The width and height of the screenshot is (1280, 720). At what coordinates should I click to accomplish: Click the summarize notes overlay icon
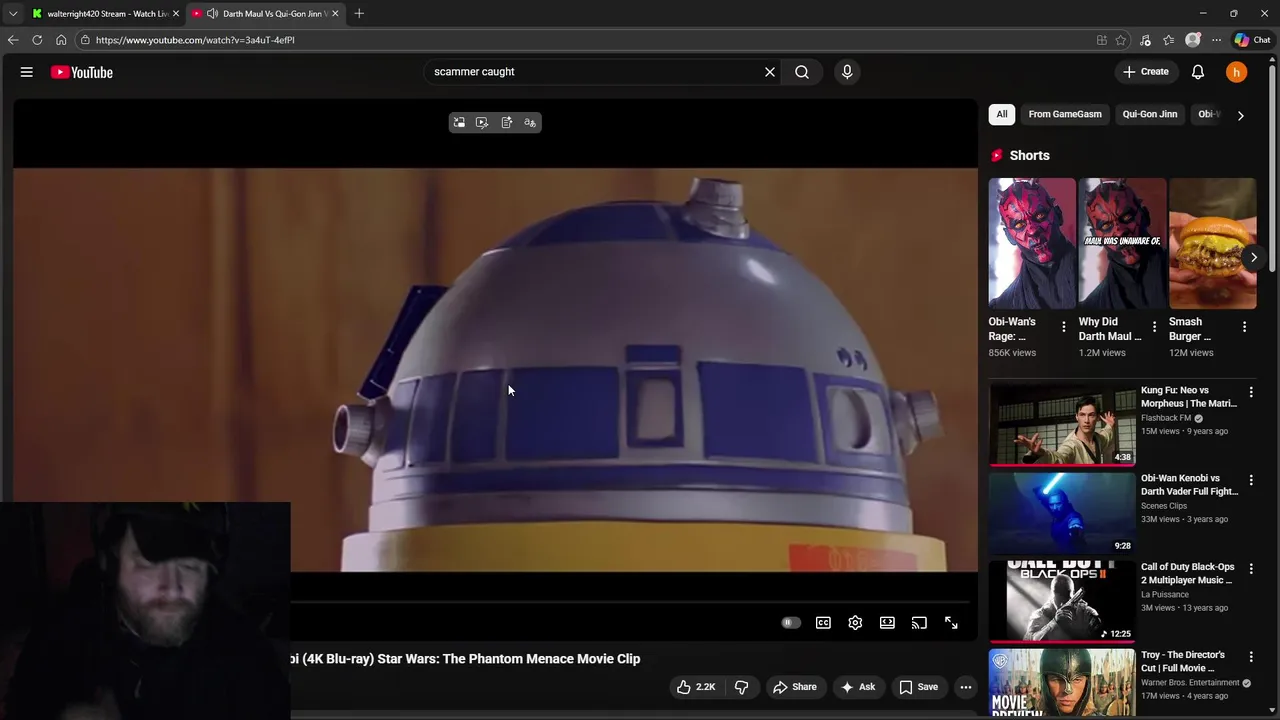pyautogui.click(x=506, y=123)
